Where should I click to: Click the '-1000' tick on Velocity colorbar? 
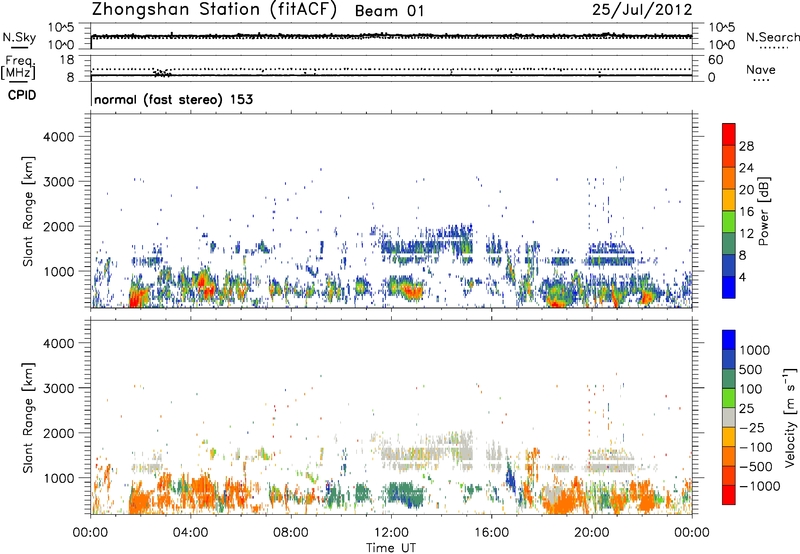pyautogui.click(x=760, y=486)
